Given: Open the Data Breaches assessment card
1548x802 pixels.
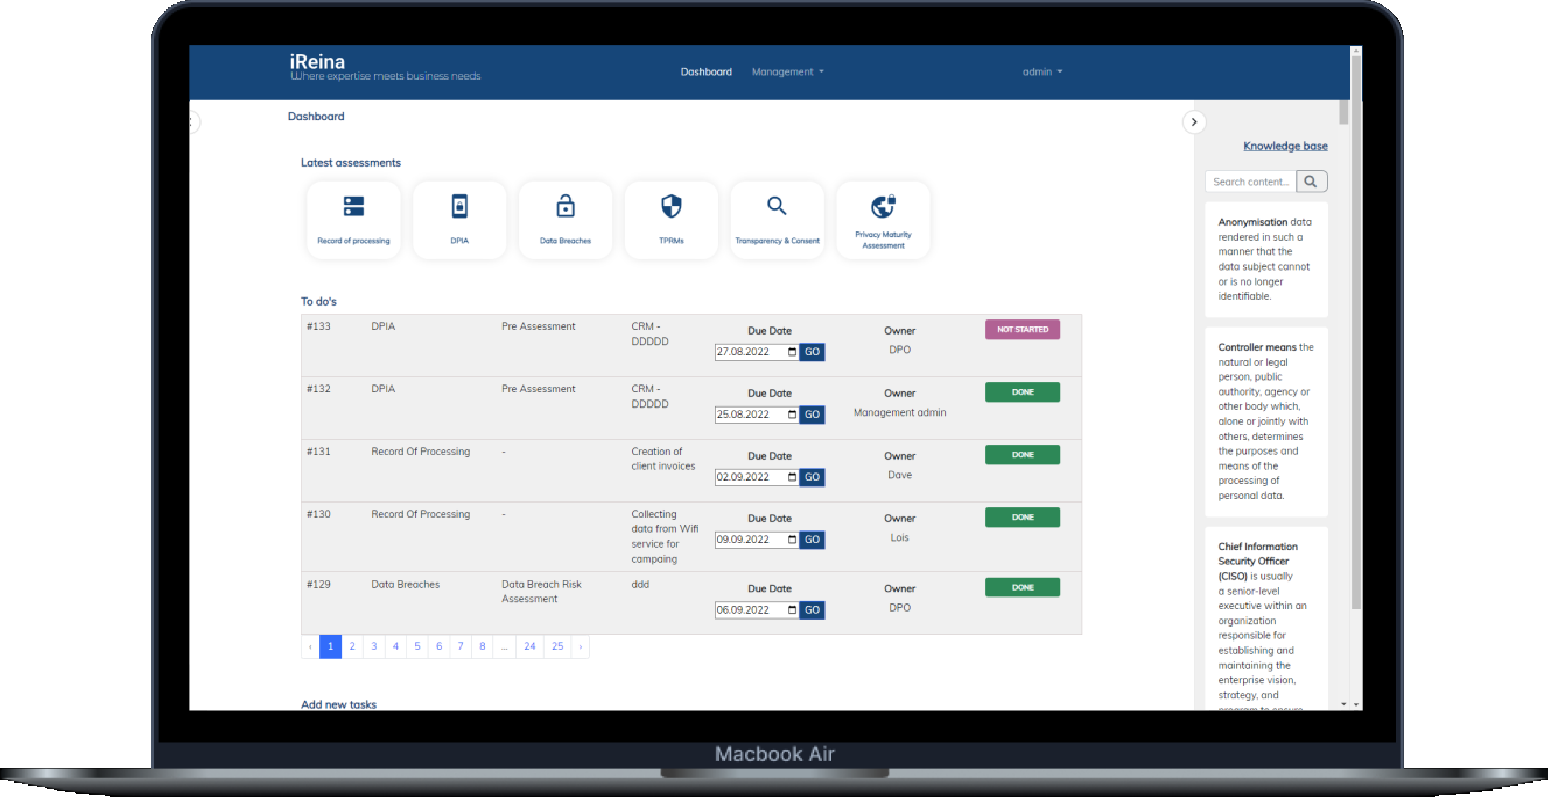Looking at the screenshot, I should pyautogui.click(x=565, y=220).
